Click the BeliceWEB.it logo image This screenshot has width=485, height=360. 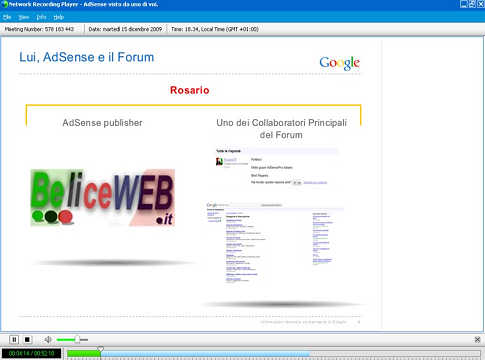click(x=103, y=198)
